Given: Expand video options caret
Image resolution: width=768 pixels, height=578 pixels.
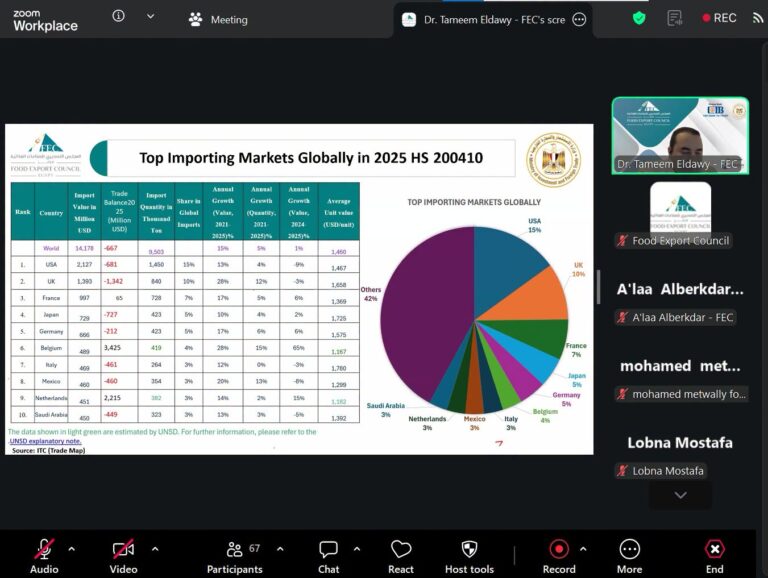Looking at the screenshot, I should (155, 549).
